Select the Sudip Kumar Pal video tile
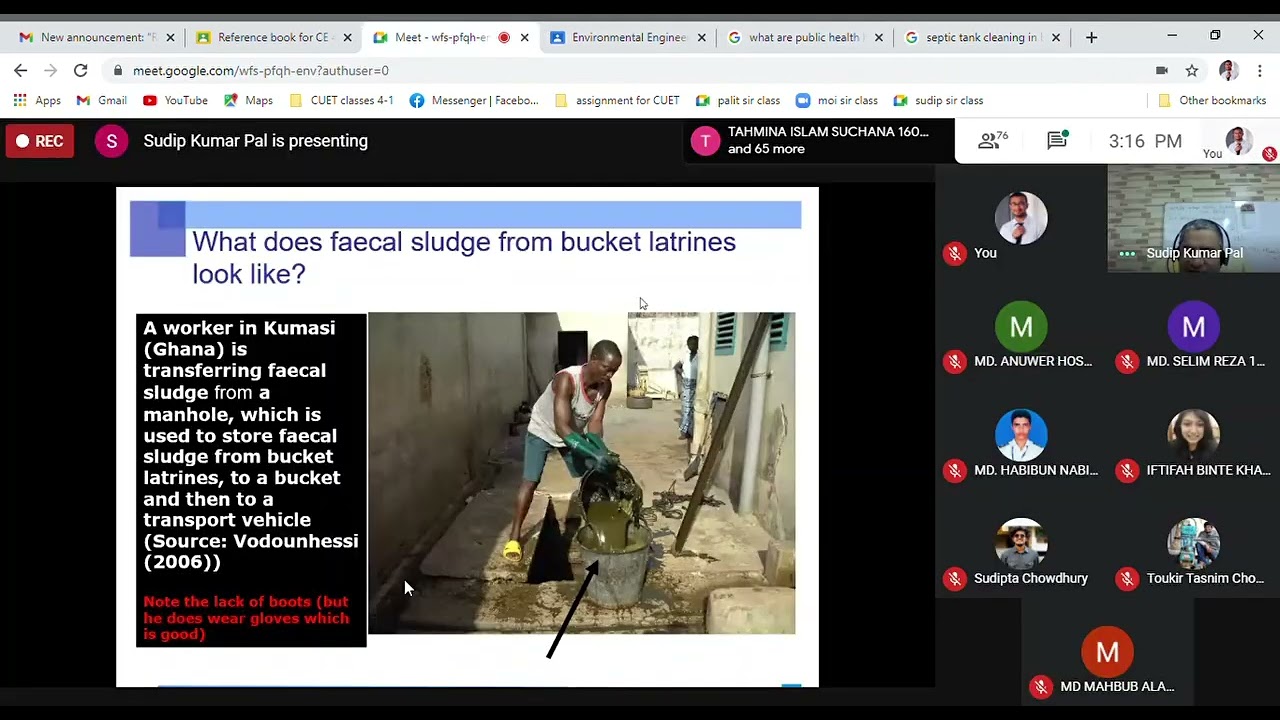 [x=1193, y=218]
